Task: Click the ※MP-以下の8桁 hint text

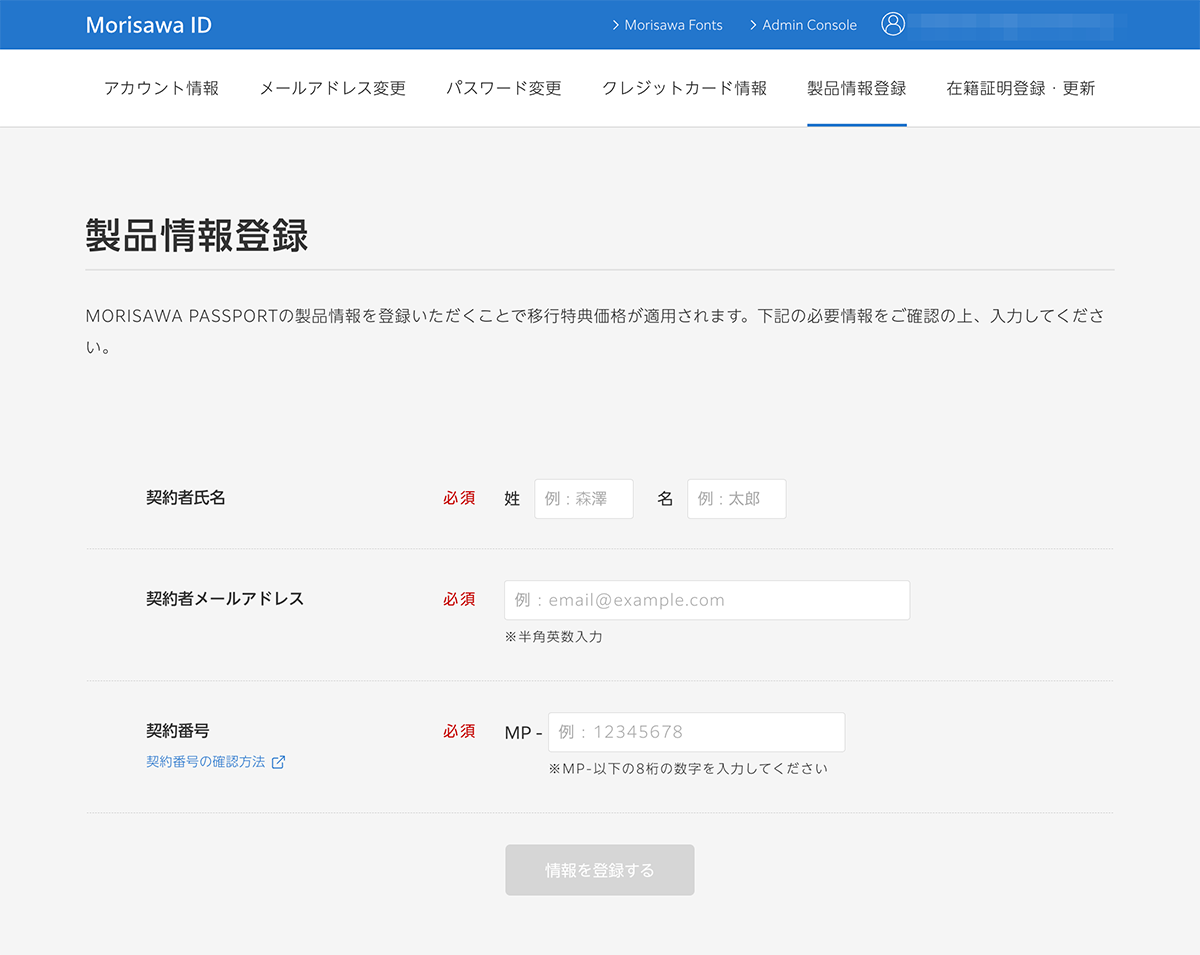Action: [x=688, y=769]
